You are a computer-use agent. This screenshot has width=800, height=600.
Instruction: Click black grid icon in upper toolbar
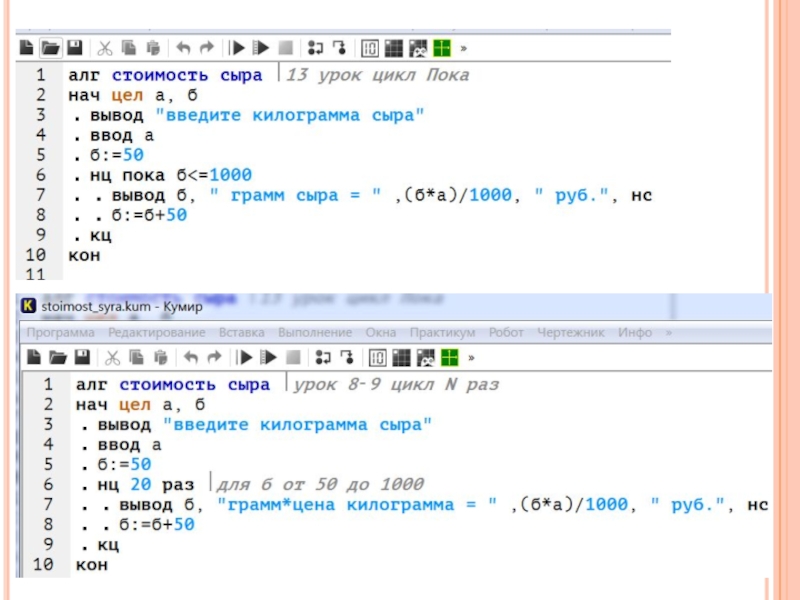point(393,48)
